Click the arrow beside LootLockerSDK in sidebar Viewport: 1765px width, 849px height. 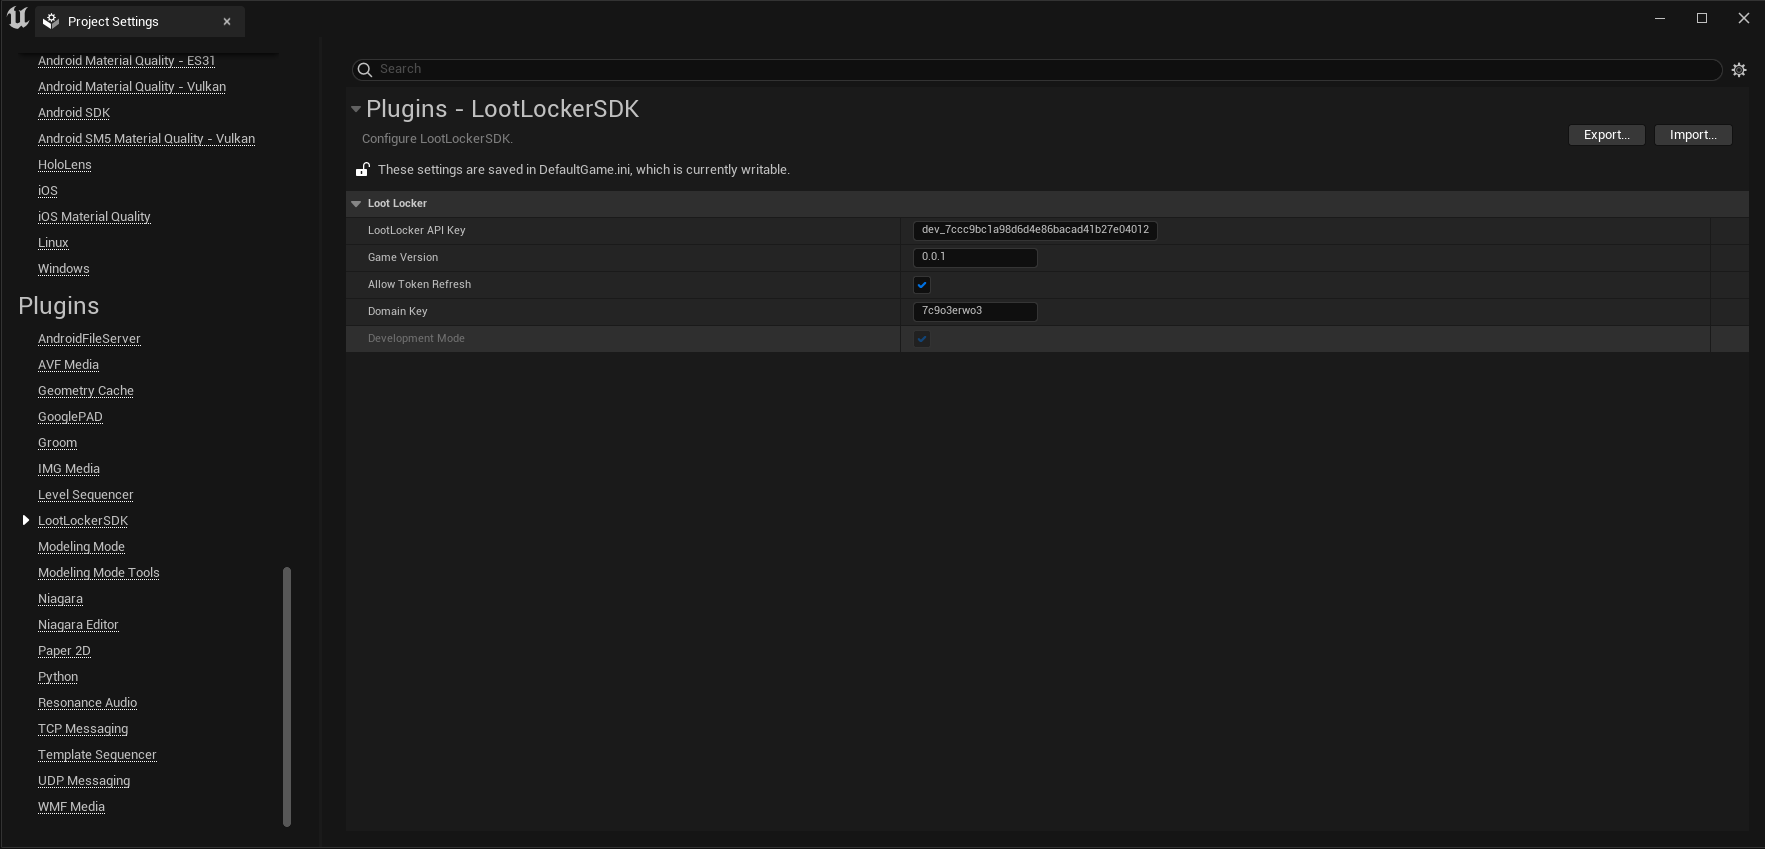26,520
